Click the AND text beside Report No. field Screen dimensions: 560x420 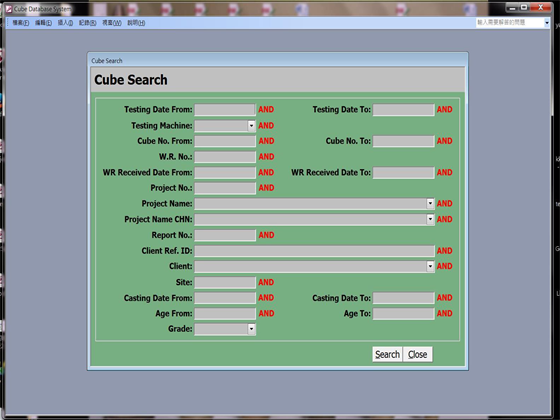pyautogui.click(x=266, y=235)
